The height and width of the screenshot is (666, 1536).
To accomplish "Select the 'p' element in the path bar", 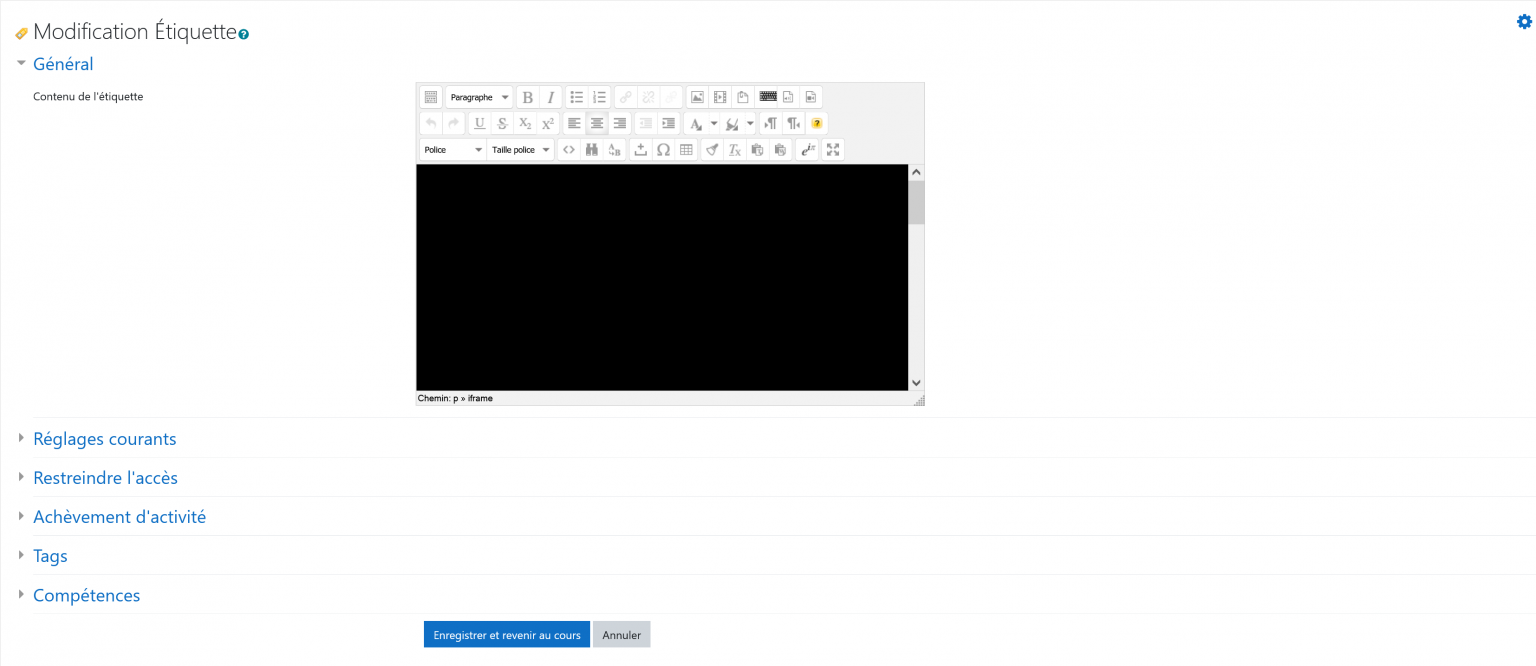I will coord(456,398).
